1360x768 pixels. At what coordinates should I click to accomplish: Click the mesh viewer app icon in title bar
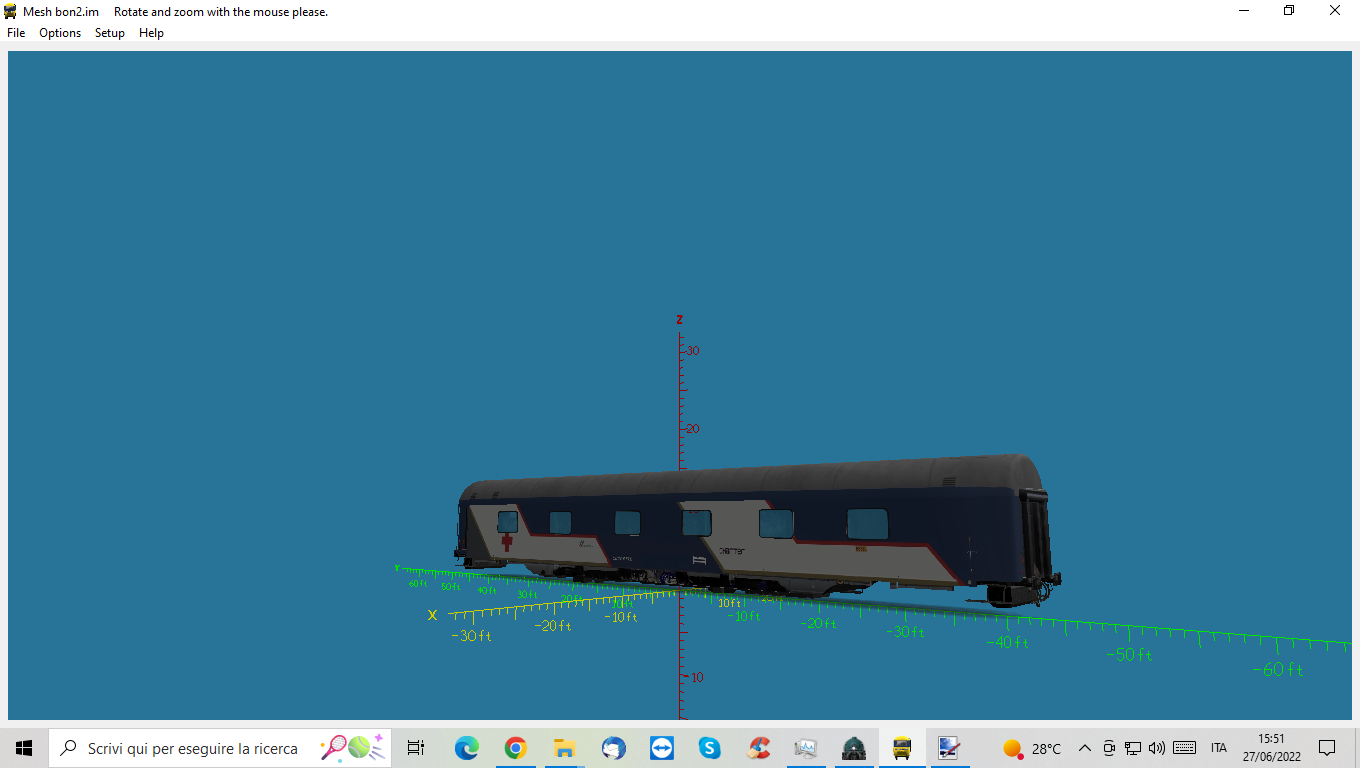(x=11, y=12)
